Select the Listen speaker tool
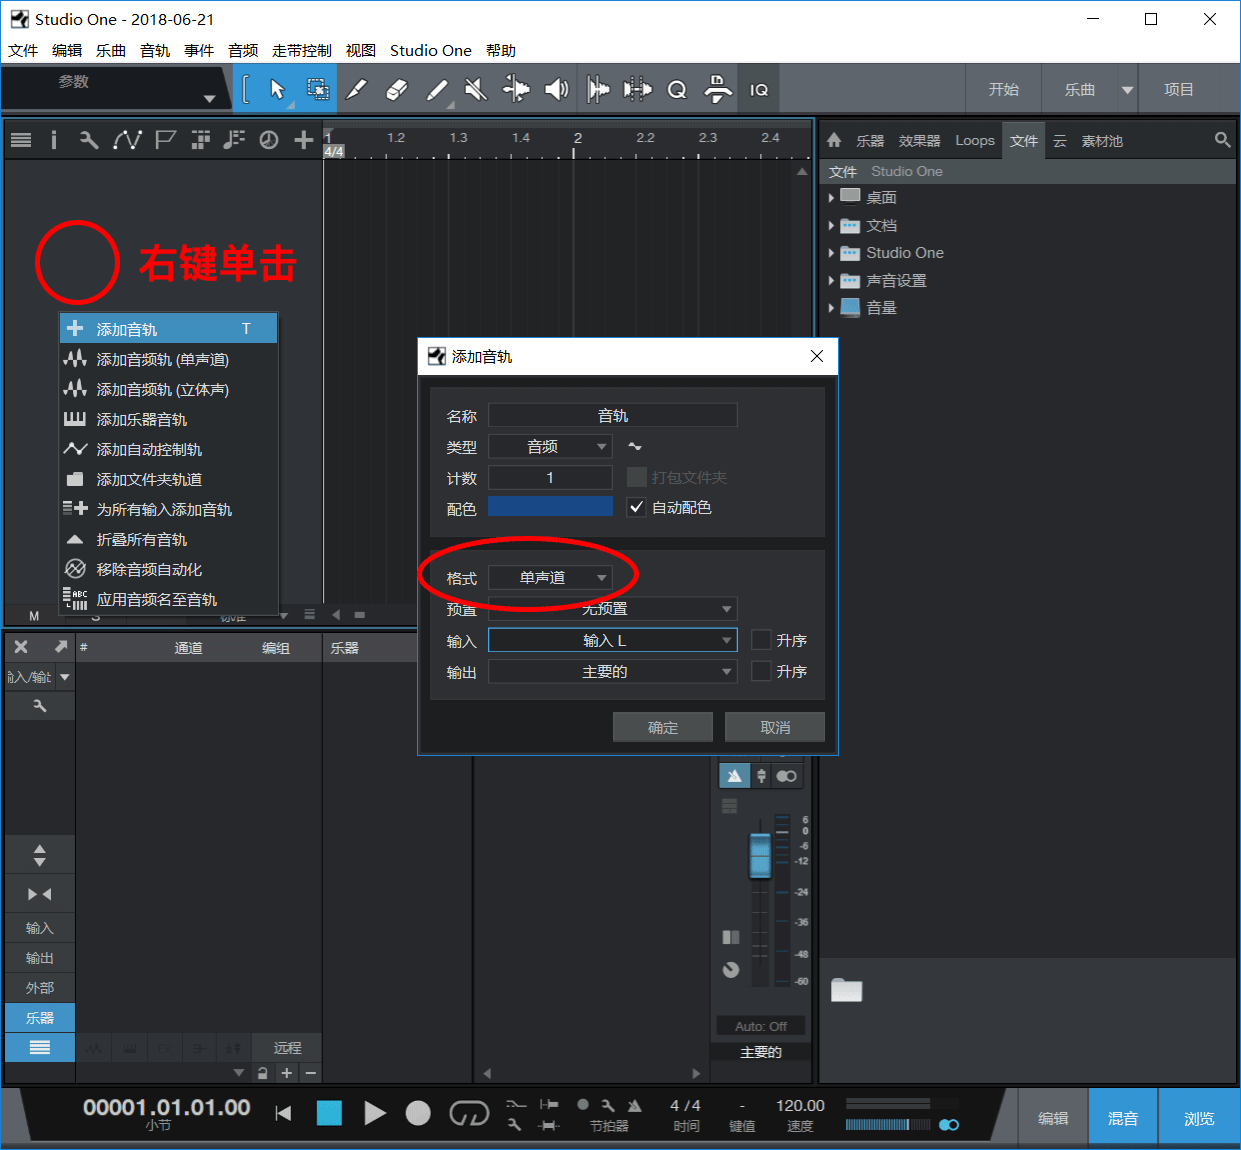Viewport: 1241px width, 1150px height. pos(556,90)
